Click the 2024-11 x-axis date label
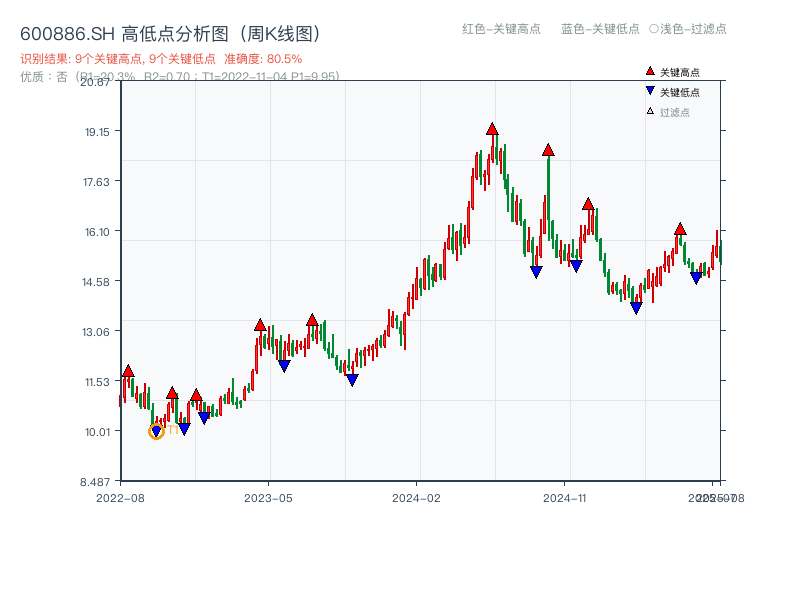 click(x=564, y=498)
